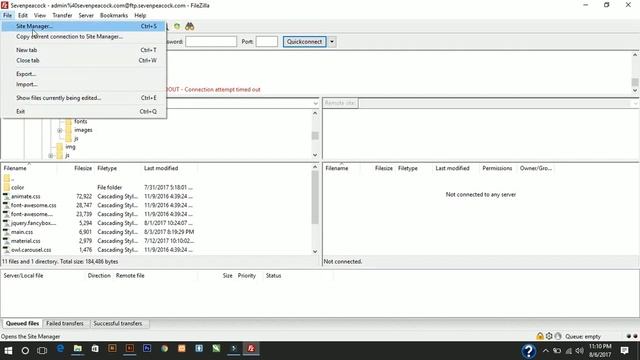The width and height of the screenshot is (640, 360).
Task: Select material.css in the local file list
Action: (25, 241)
